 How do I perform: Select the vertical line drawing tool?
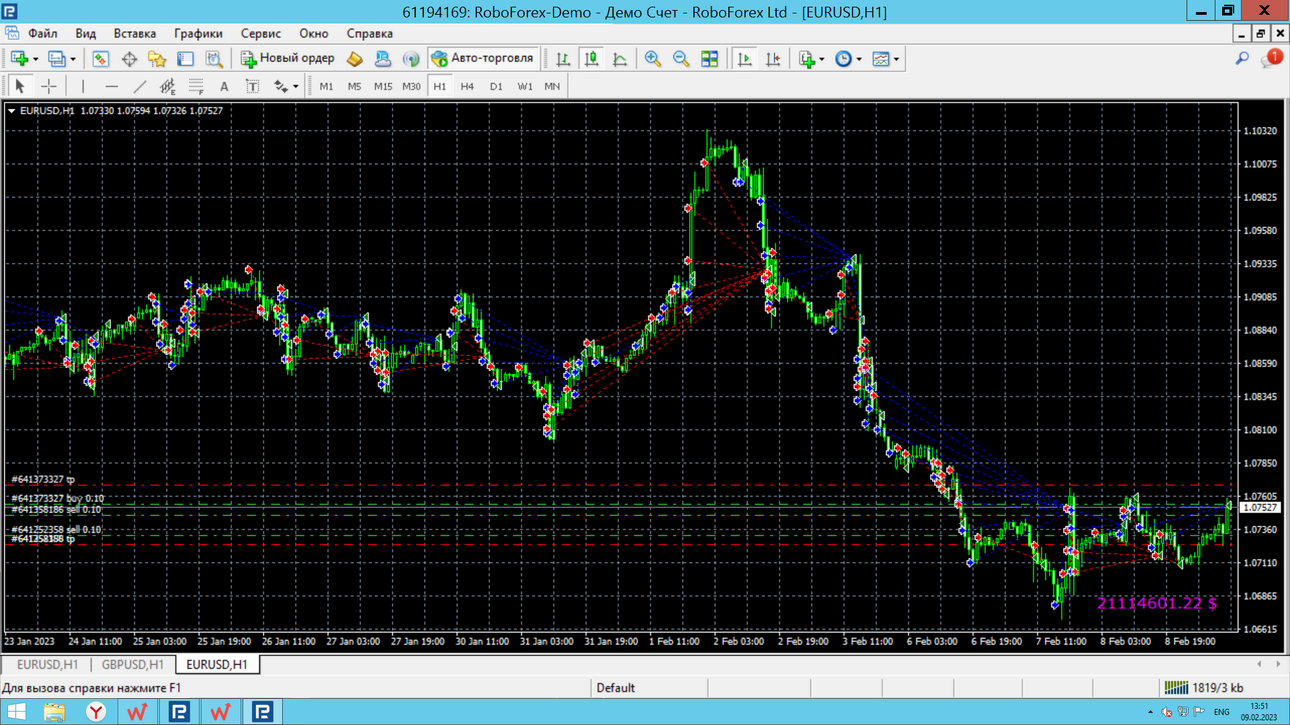[x=83, y=86]
